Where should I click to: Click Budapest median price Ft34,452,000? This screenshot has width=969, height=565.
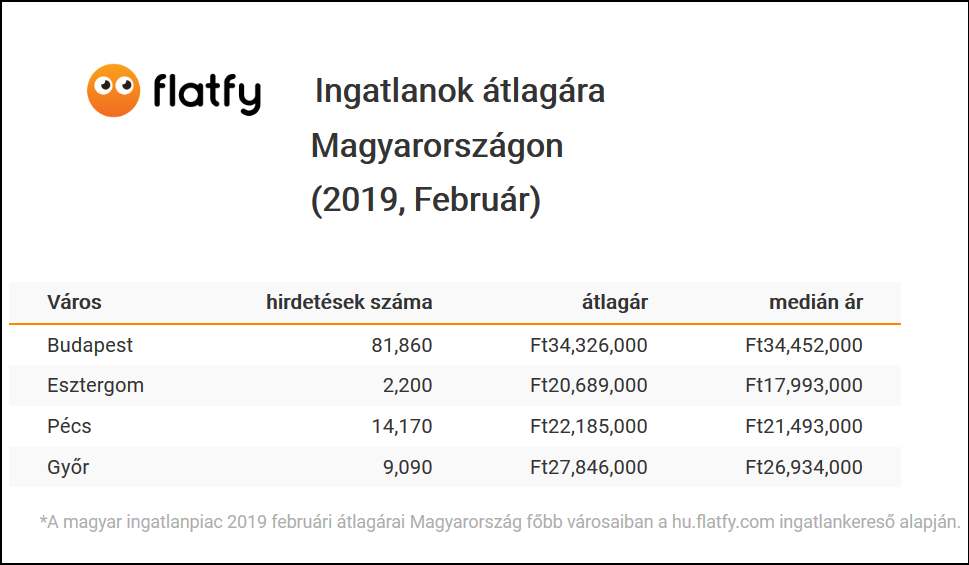point(804,345)
